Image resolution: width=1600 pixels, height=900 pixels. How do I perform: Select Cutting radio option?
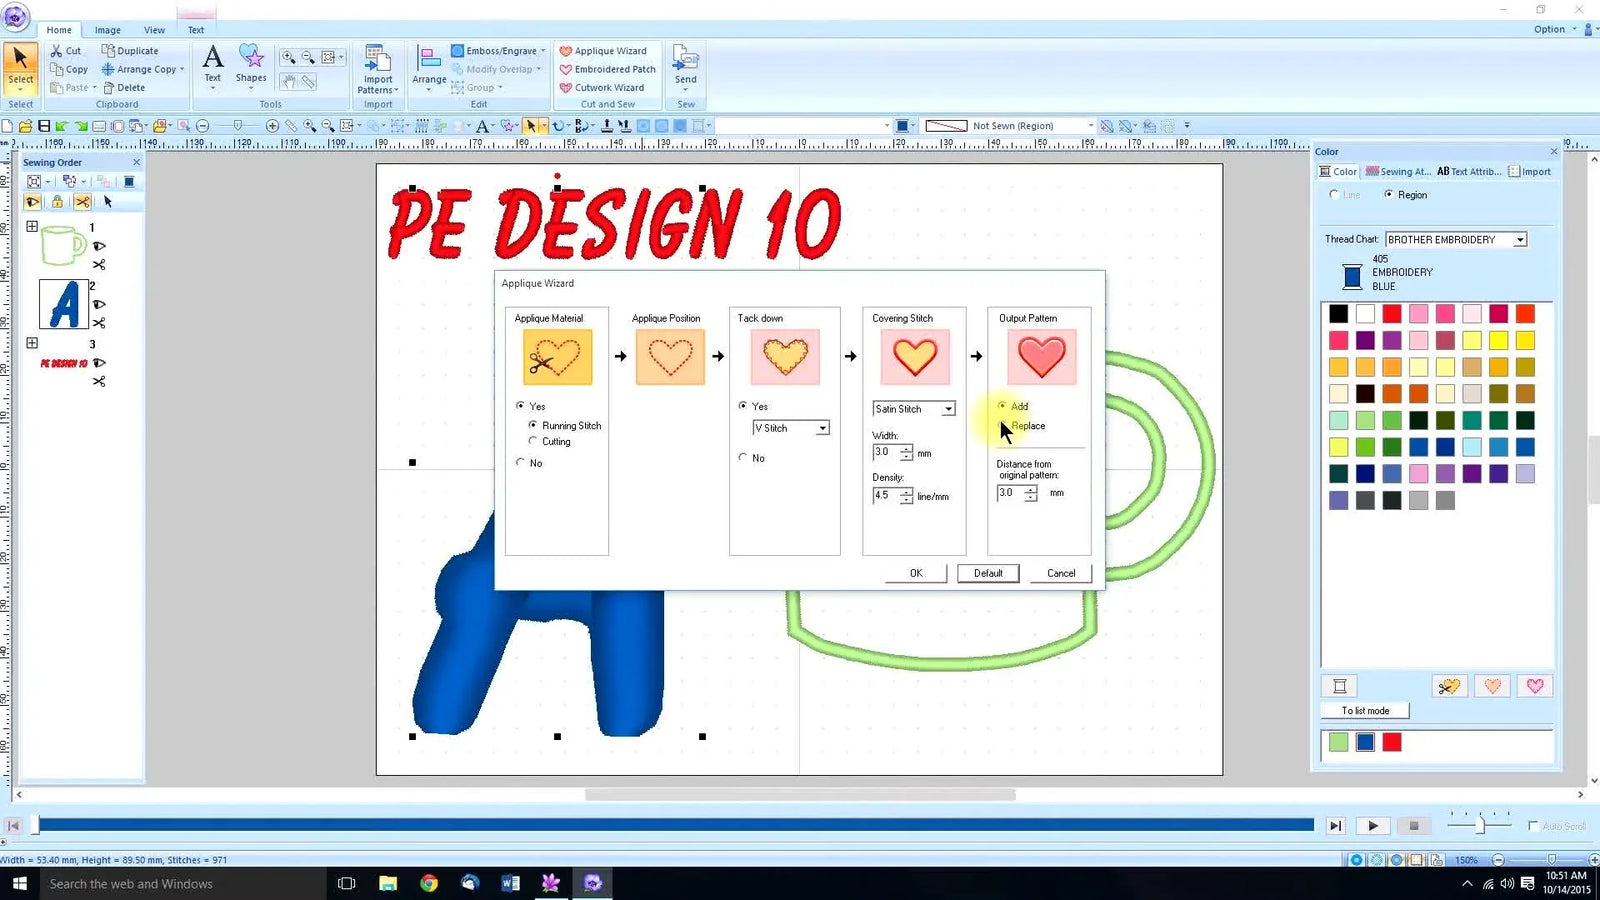click(x=550, y=441)
